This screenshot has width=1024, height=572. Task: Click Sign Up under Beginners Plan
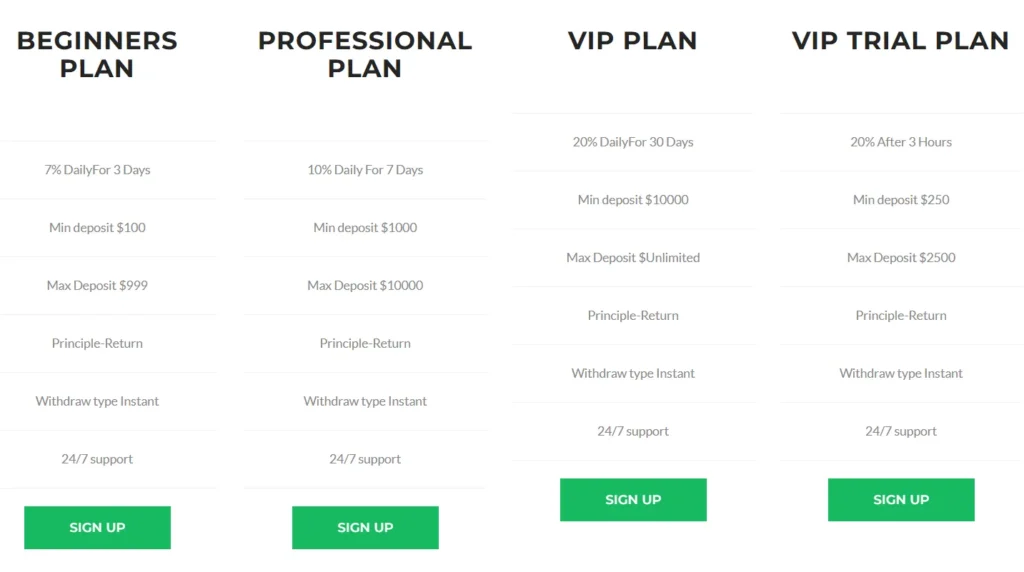pos(97,527)
